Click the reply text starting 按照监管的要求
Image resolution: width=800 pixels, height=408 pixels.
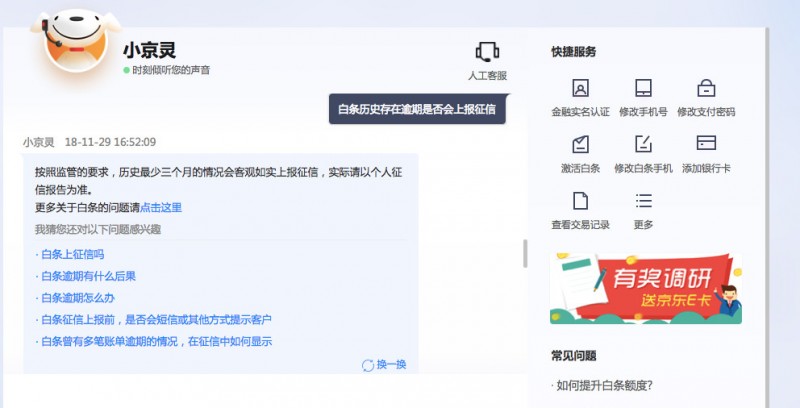[218, 181]
